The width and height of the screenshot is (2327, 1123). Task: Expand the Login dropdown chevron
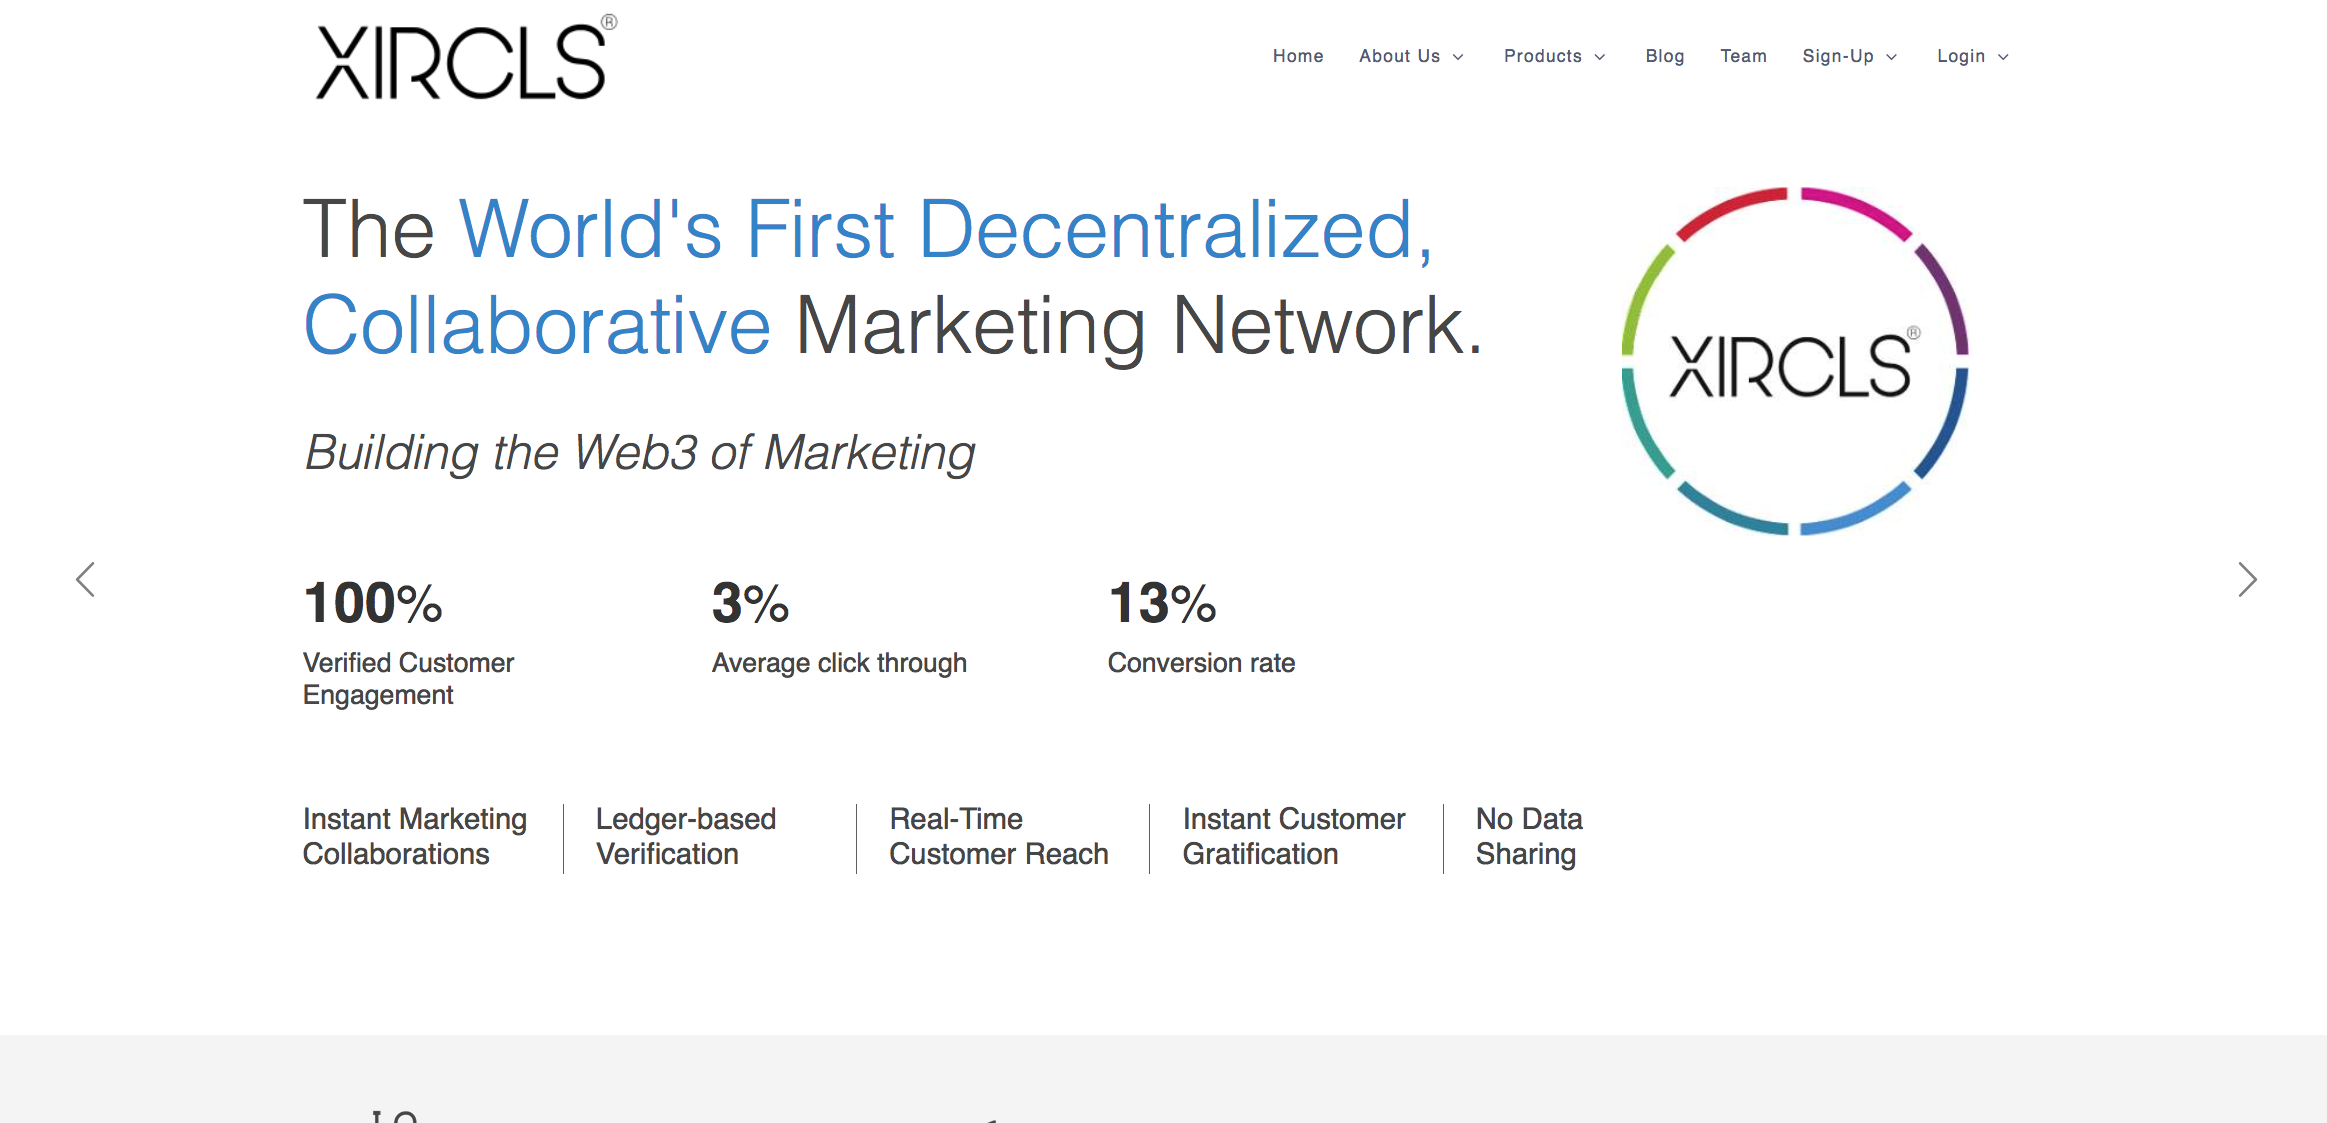point(2003,57)
